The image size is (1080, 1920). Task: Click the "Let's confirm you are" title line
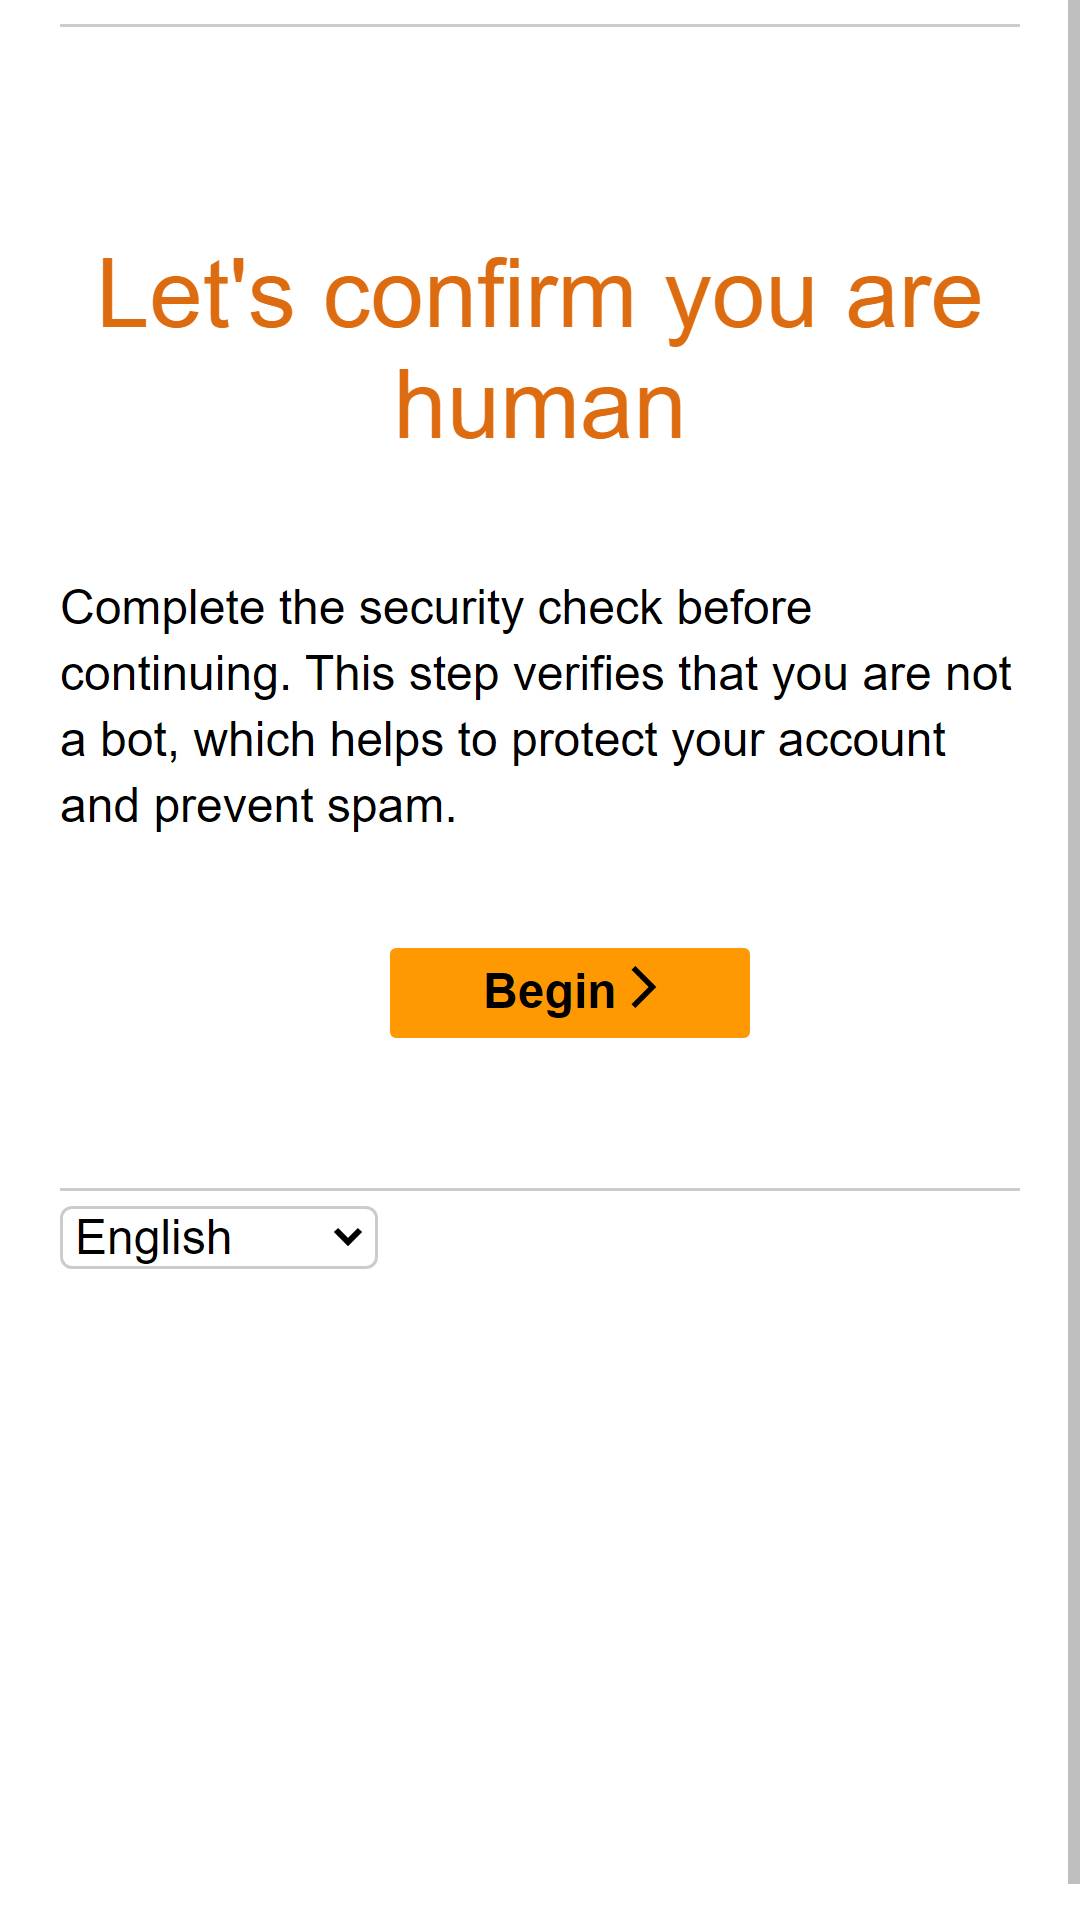click(540, 295)
